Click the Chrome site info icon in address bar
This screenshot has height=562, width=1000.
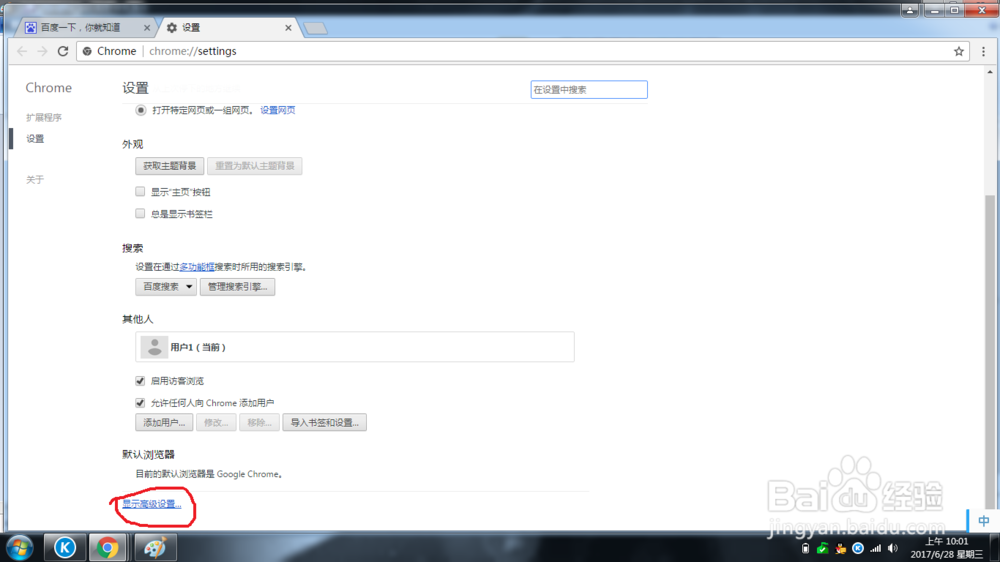[x=87, y=51]
